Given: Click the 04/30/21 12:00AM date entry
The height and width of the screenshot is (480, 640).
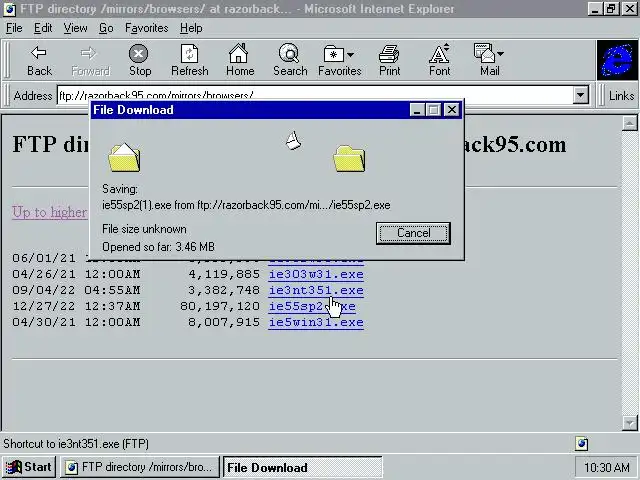Looking at the screenshot, I should click(76, 322).
